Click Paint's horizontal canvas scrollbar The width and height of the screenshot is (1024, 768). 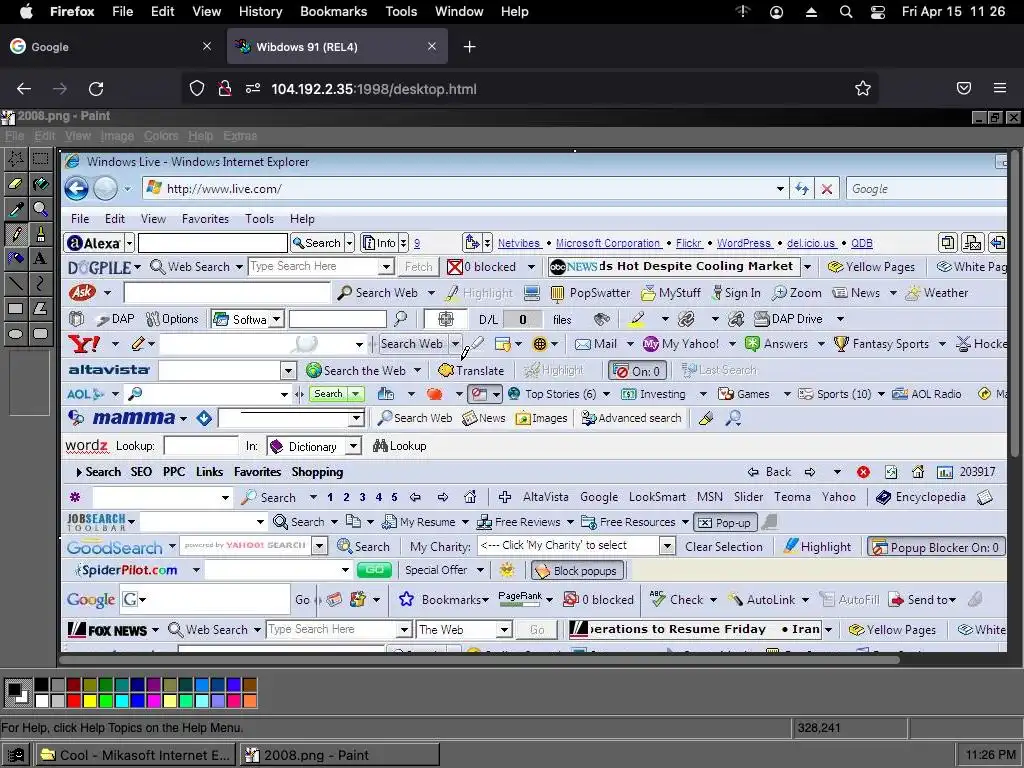coord(480,660)
